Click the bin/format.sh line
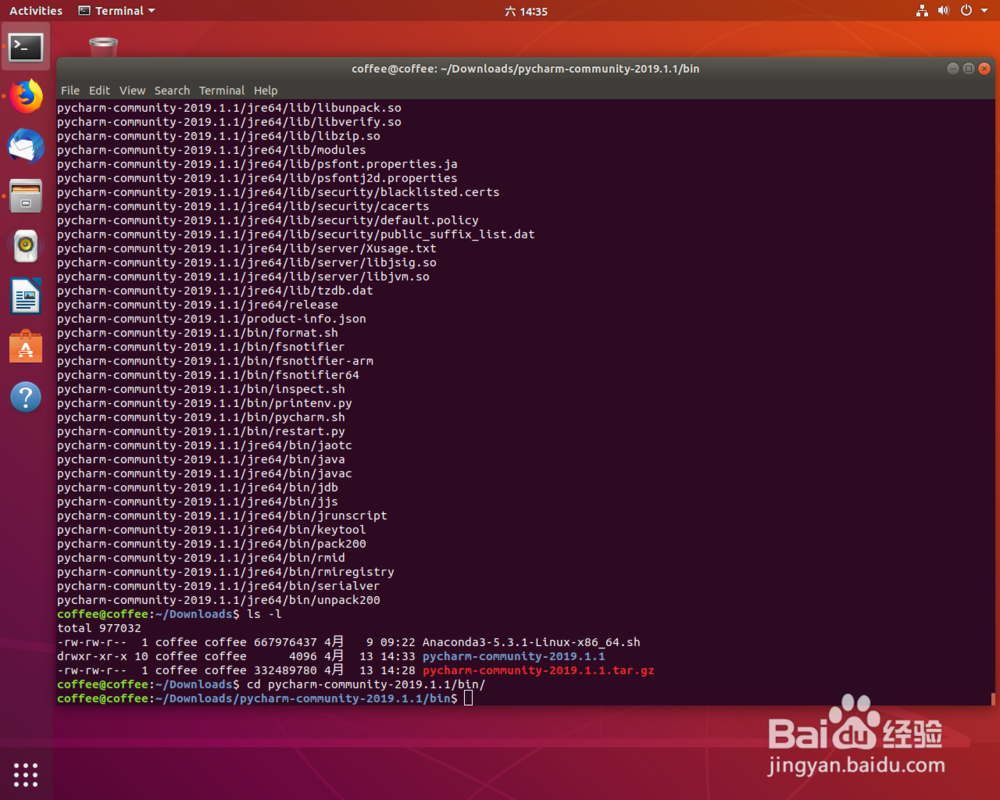1000x800 pixels. (197, 333)
